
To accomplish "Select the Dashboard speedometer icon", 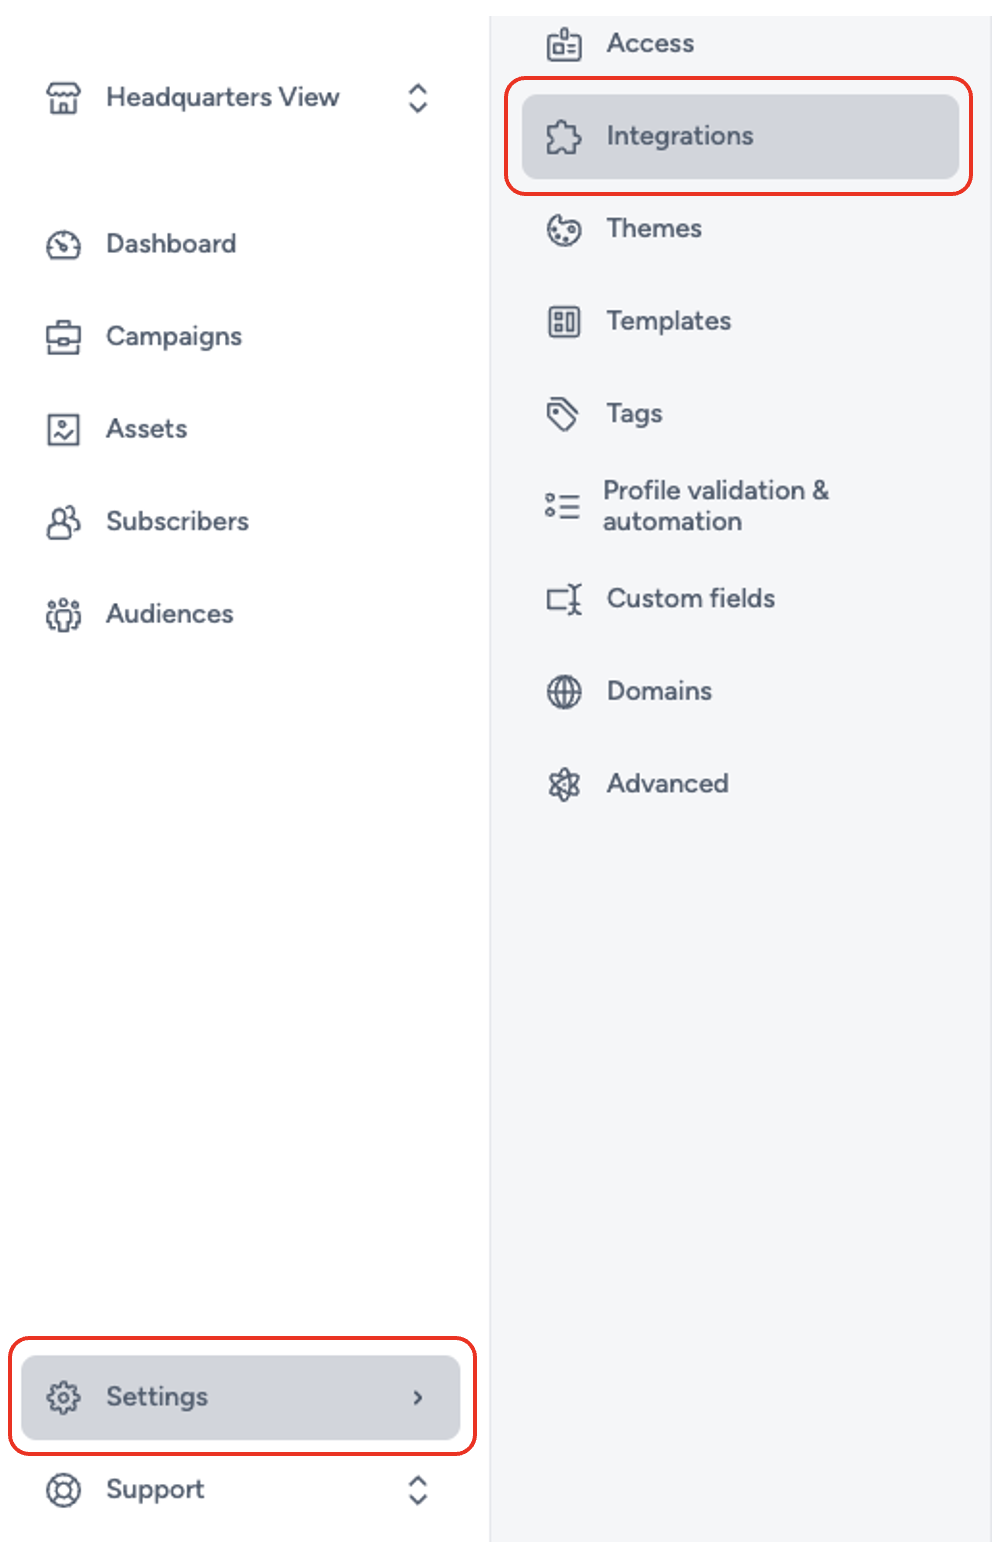I will (x=63, y=245).
